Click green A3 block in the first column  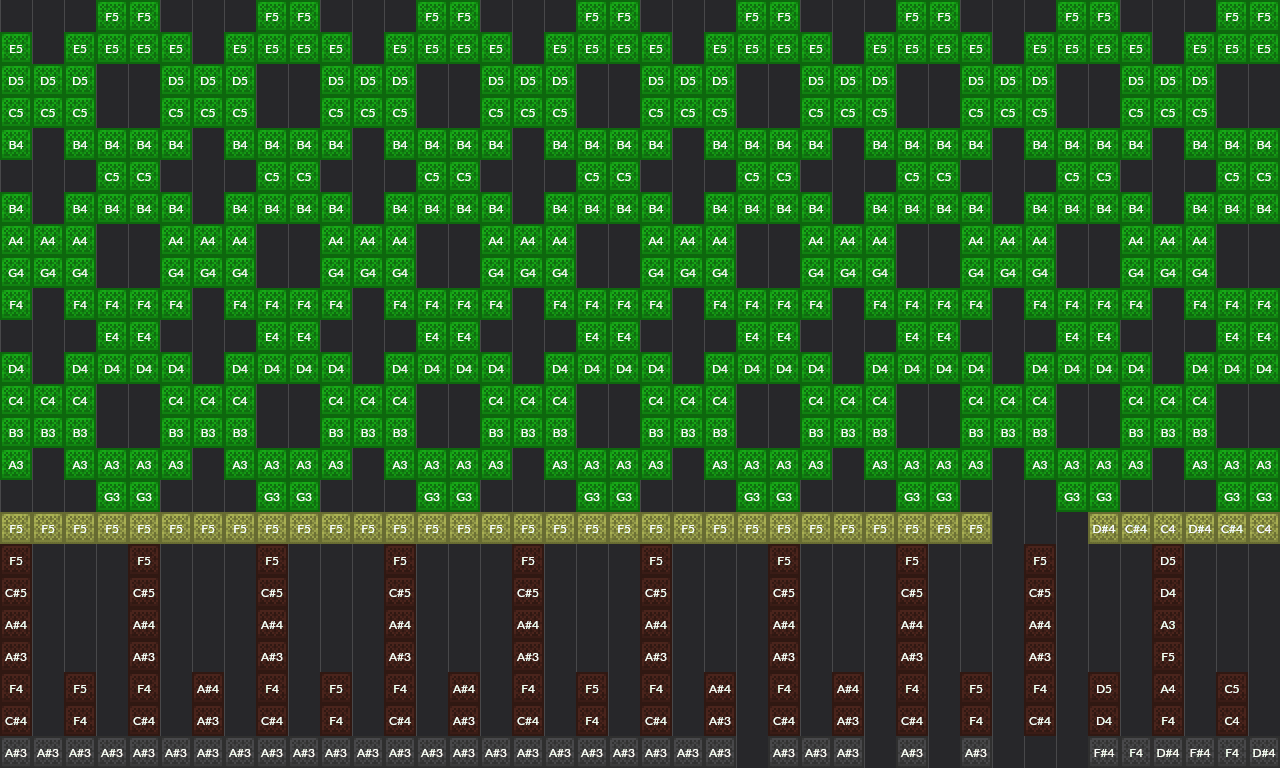pos(16,465)
